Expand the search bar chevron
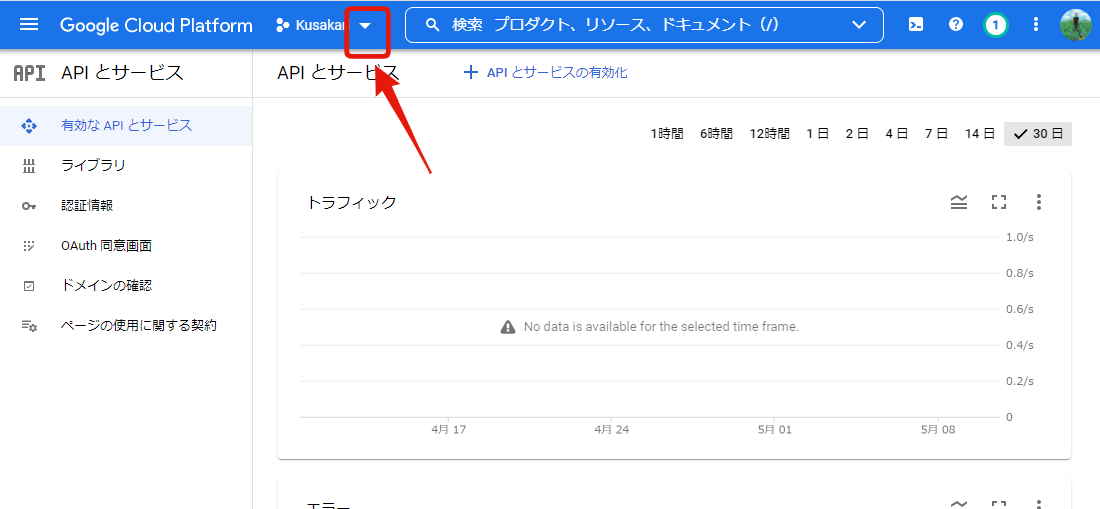The width and height of the screenshot is (1100, 509). [x=859, y=25]
